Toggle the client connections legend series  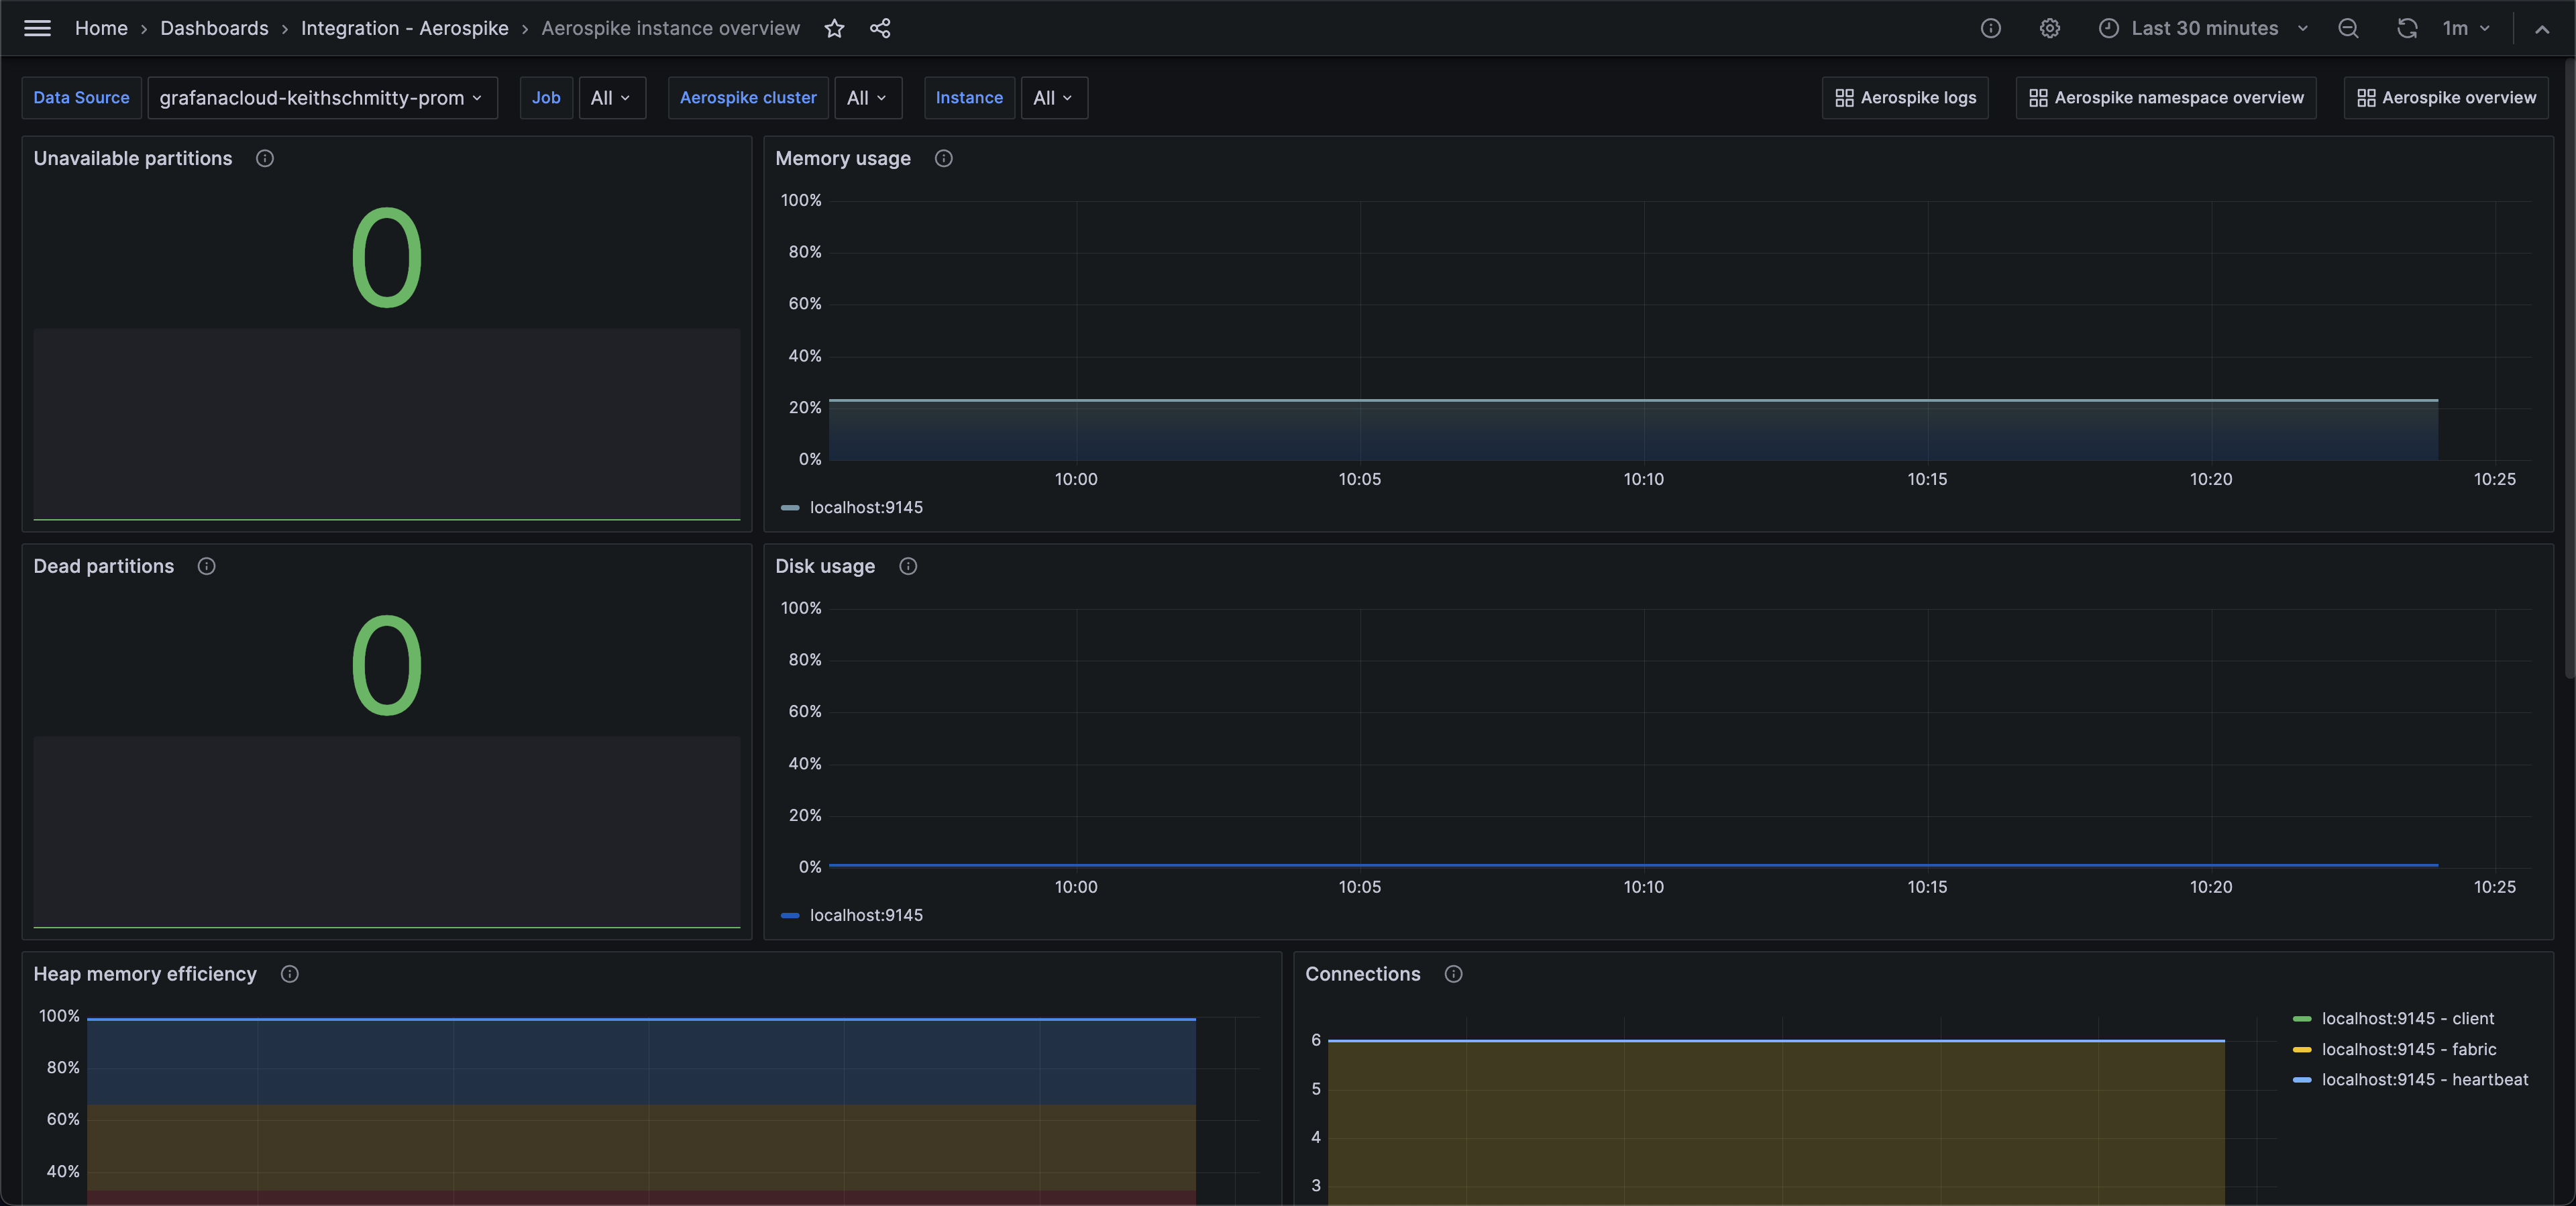tap(2407, 1018)
